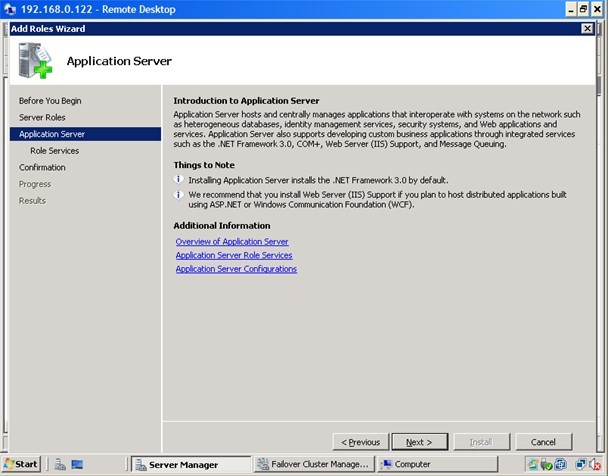Cancel the Add Roles Wizard
This screenshot has height=476, width=608.
(x=544, y=442)
